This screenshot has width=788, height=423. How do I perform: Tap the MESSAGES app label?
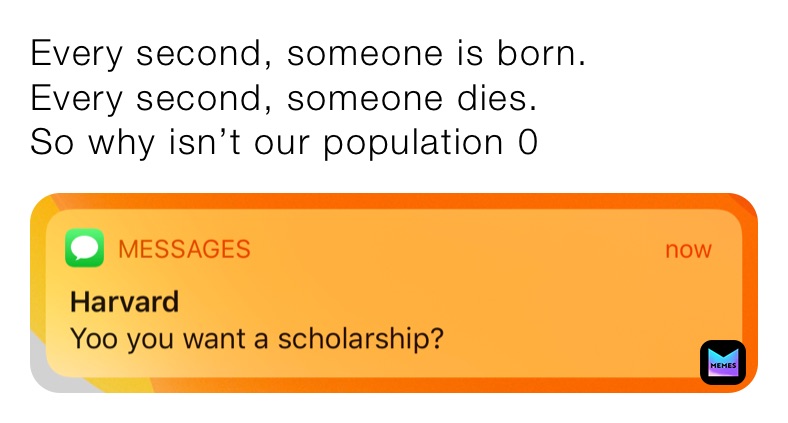coord(184,250)
